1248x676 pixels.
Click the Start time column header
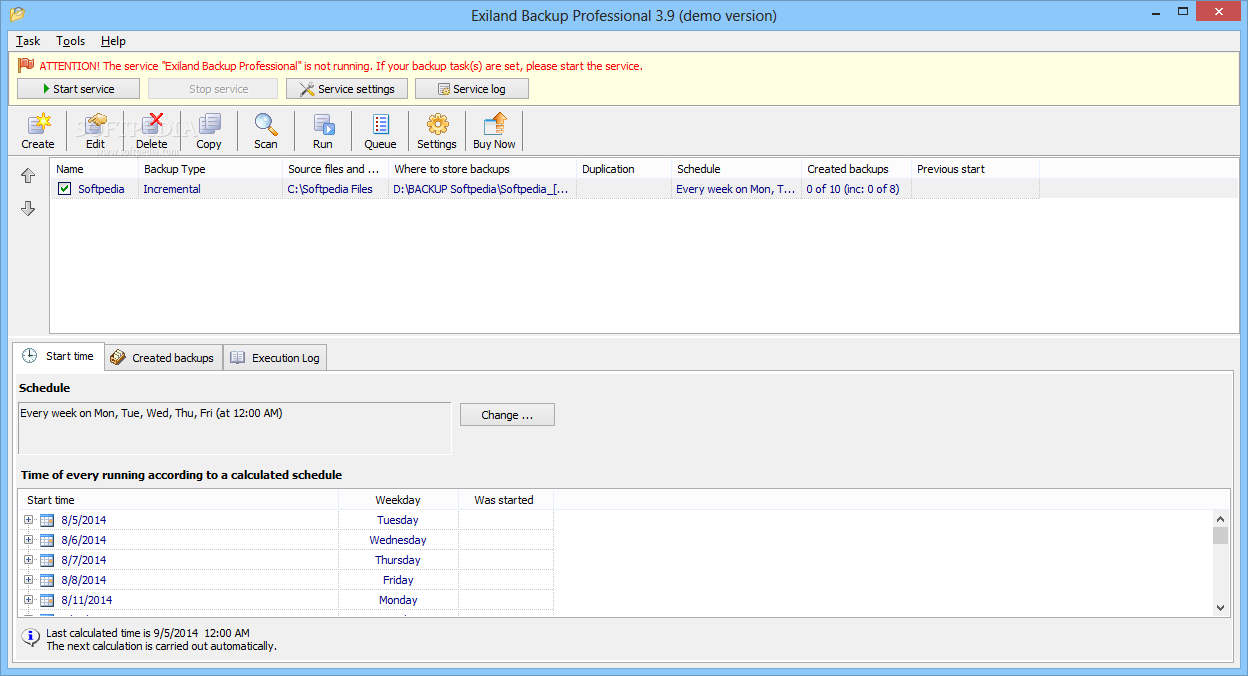[179, 500]
